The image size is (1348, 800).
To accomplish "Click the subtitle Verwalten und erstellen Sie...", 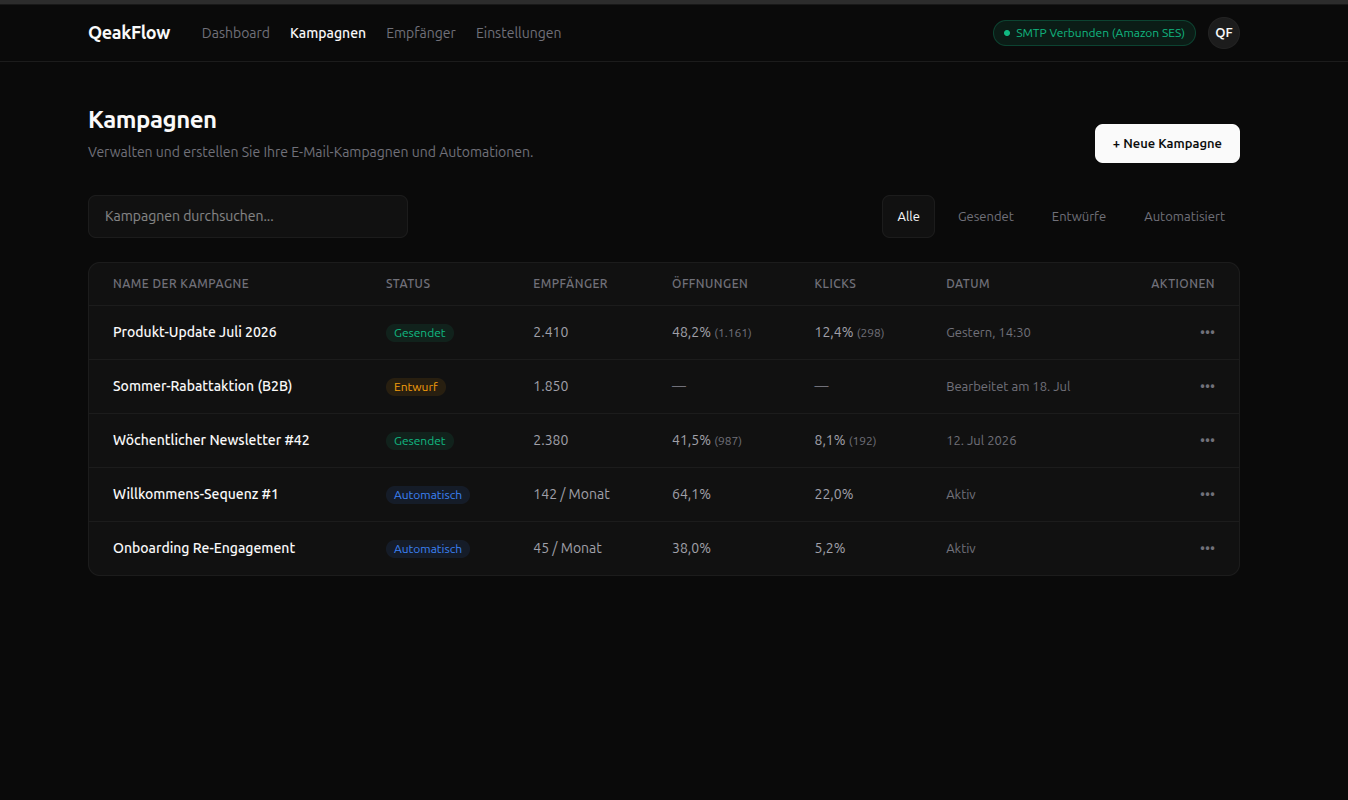I will (x=311, y=153).
